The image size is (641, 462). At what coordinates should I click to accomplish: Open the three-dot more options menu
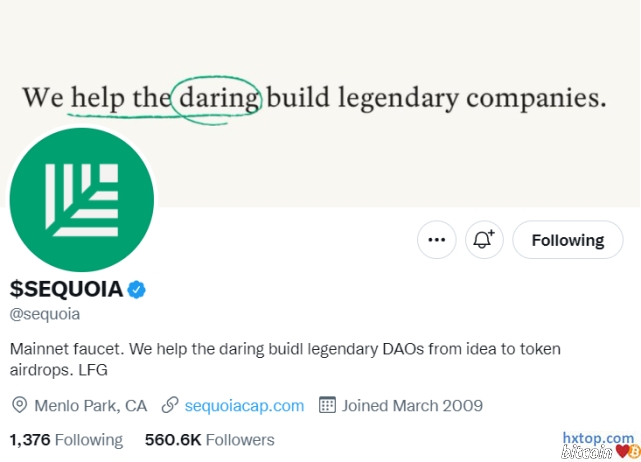(x=436, y=240)
